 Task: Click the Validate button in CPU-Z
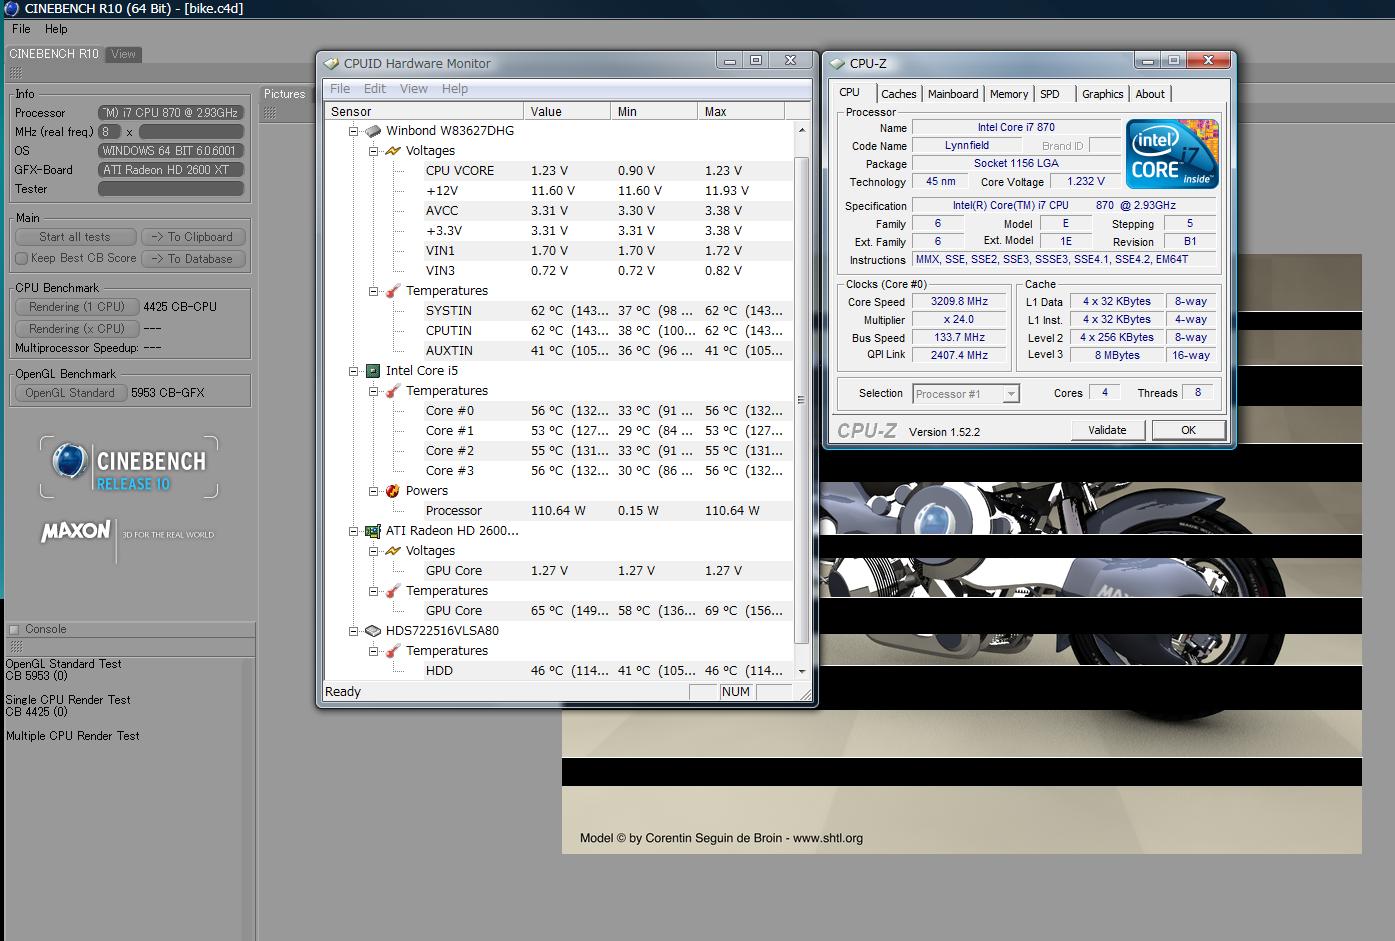[x=1106, y=430]
